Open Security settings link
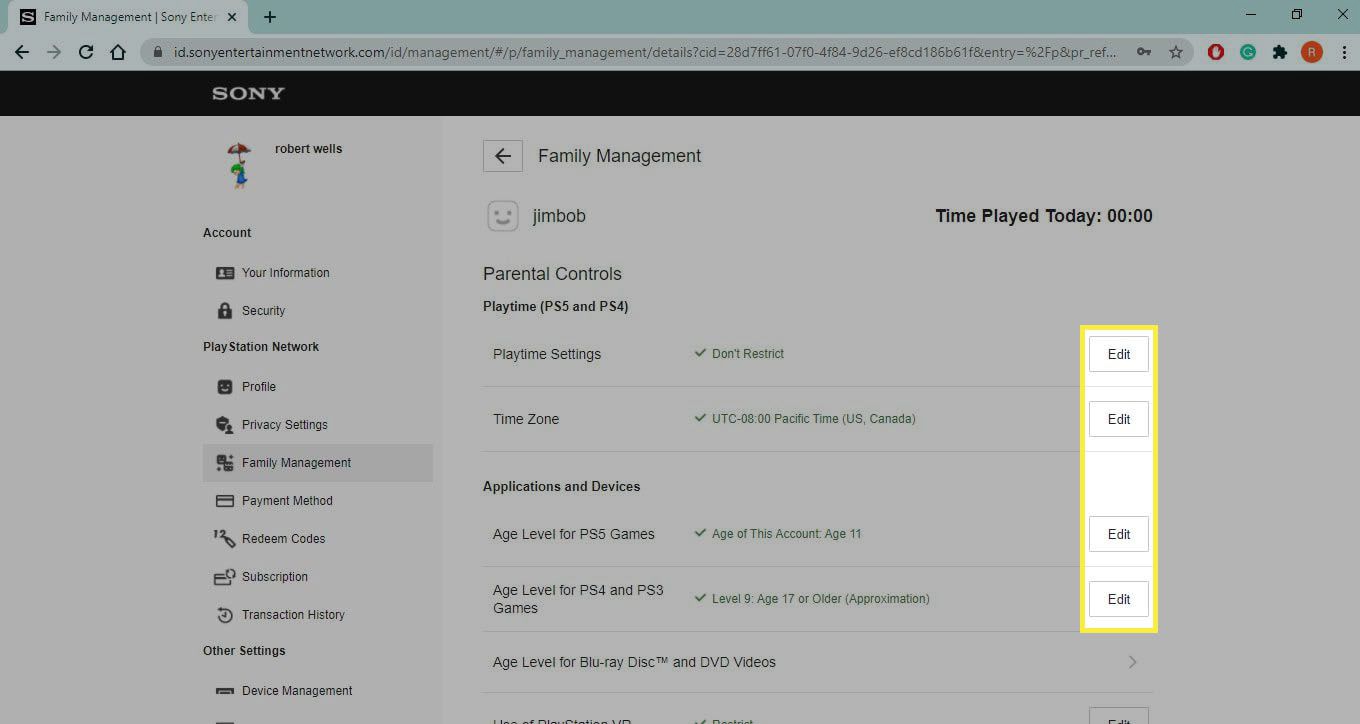This screenshot has height=724, width=1360. (263, 311)
